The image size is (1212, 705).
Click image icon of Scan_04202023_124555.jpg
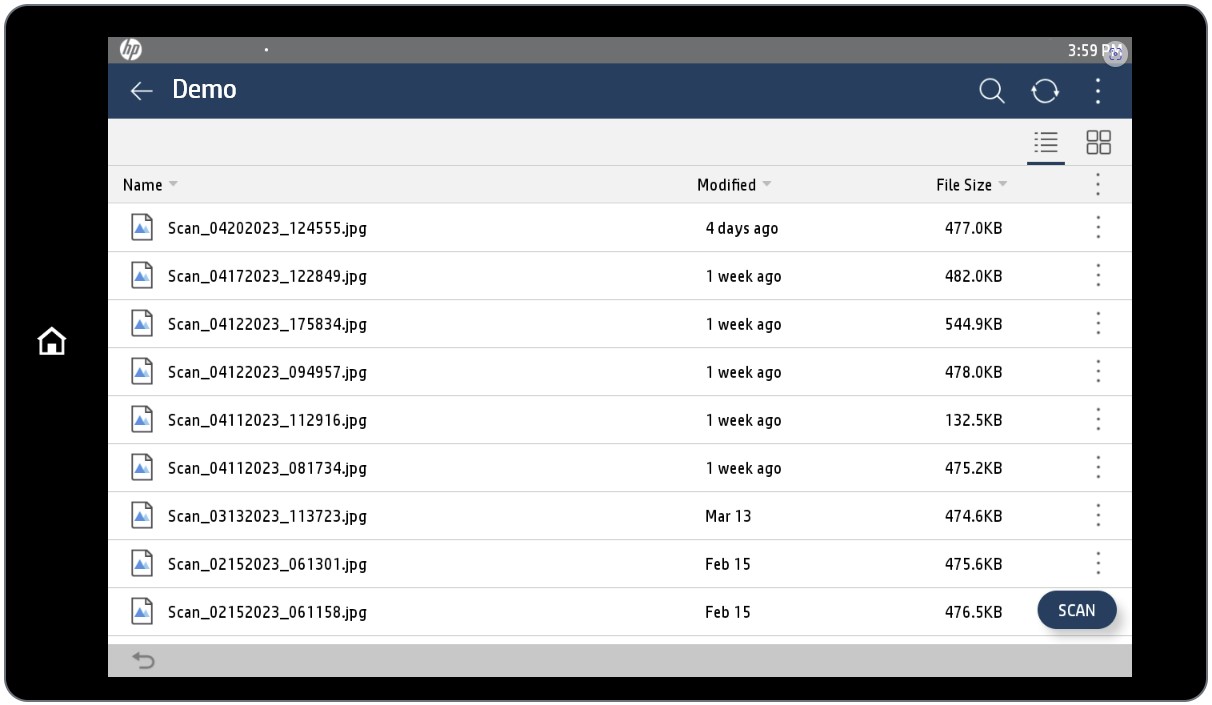(142, 228)
